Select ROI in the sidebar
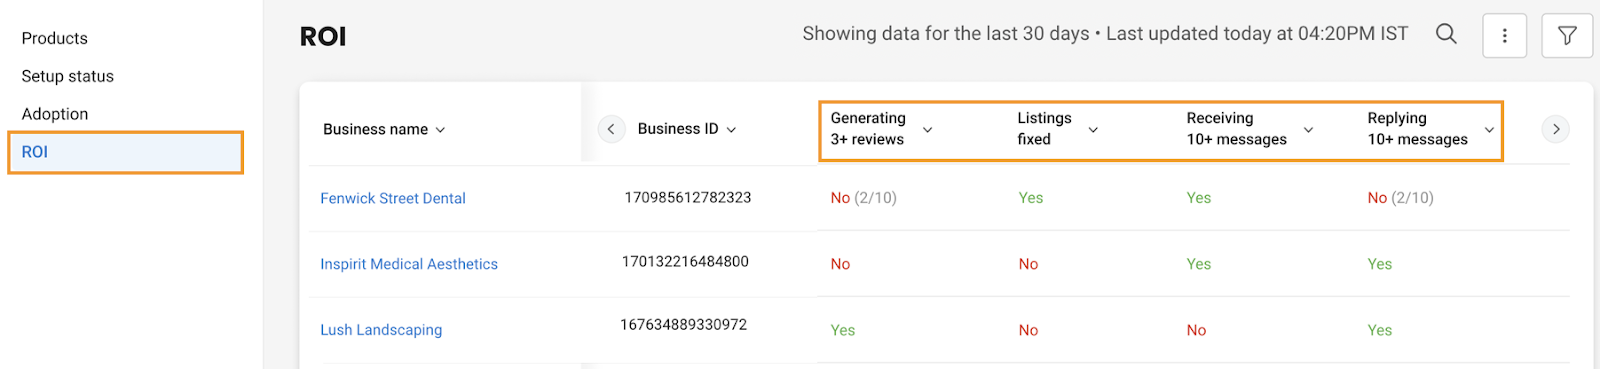Image resolution: width=1600 pixels, height=369 pixels. click(x=126, y=152)
